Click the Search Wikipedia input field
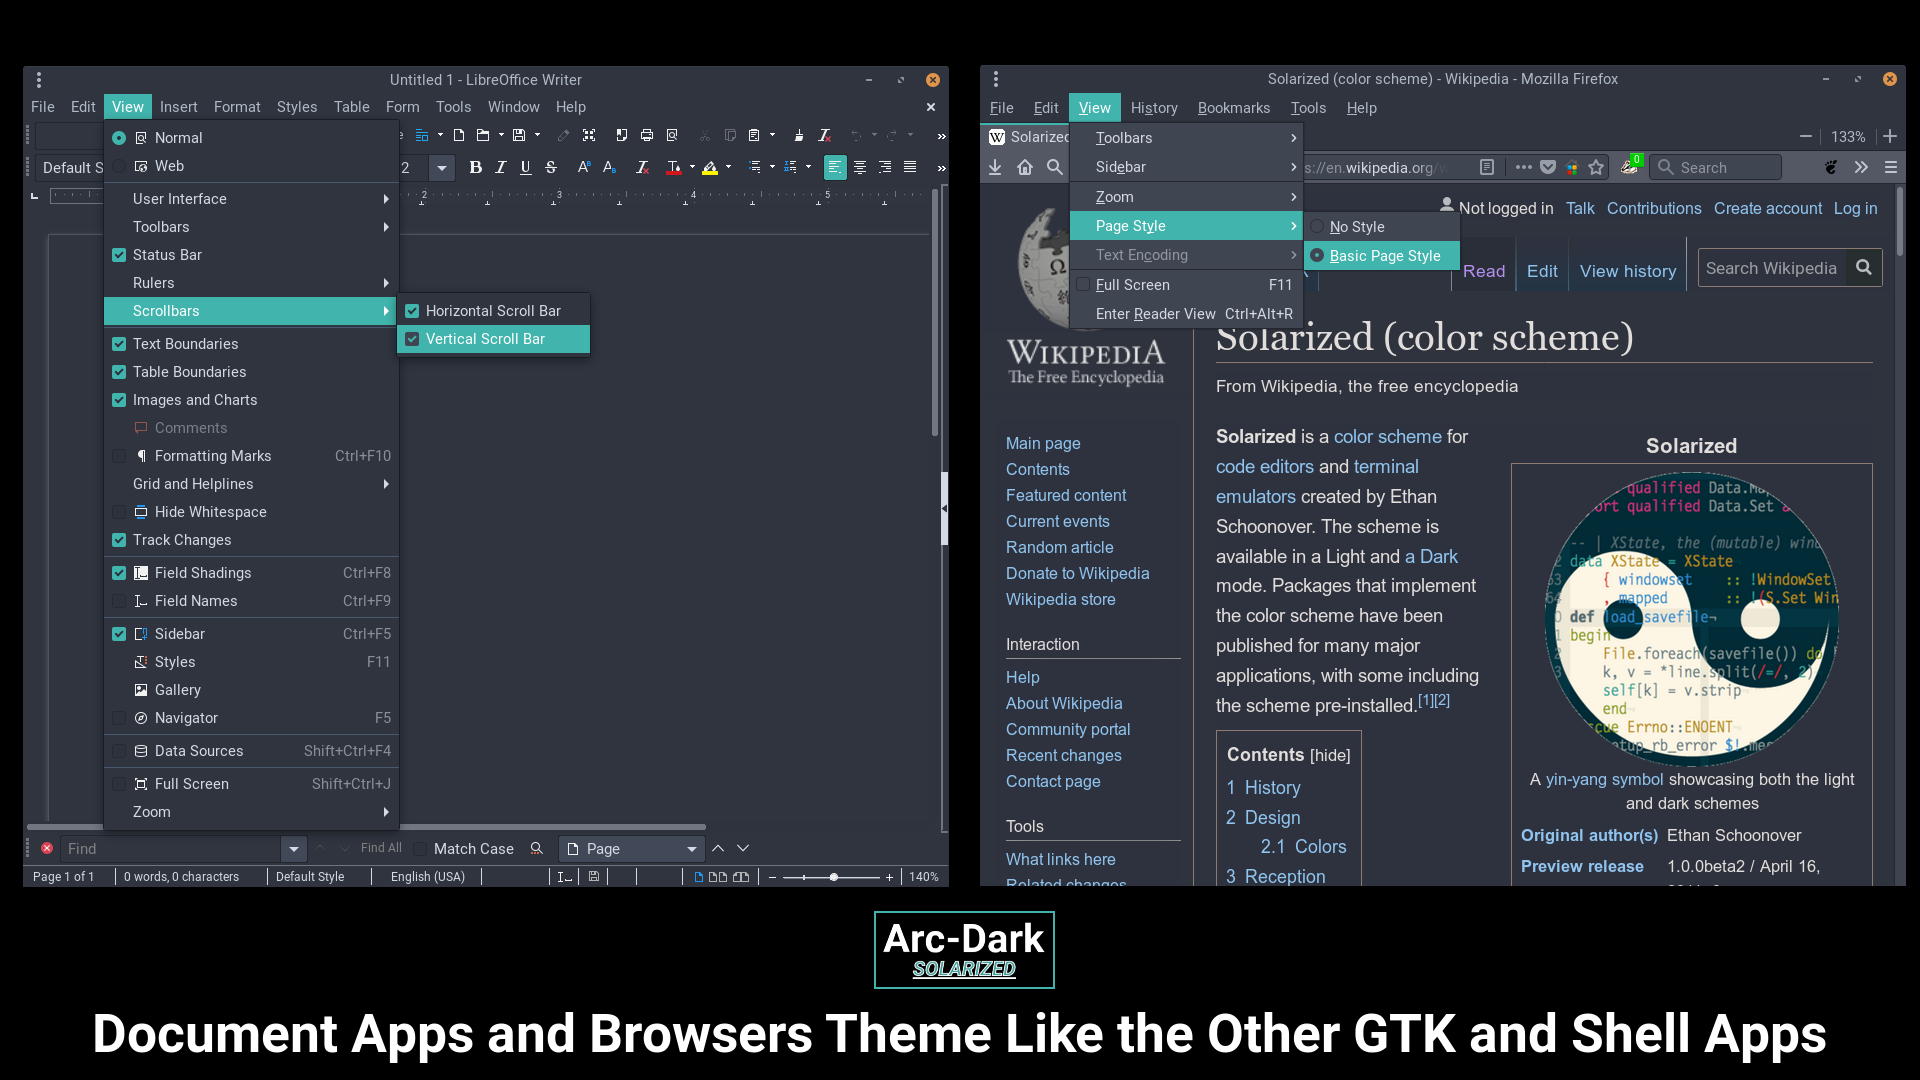1920x1080 pixels. (x=1773, y=268)
